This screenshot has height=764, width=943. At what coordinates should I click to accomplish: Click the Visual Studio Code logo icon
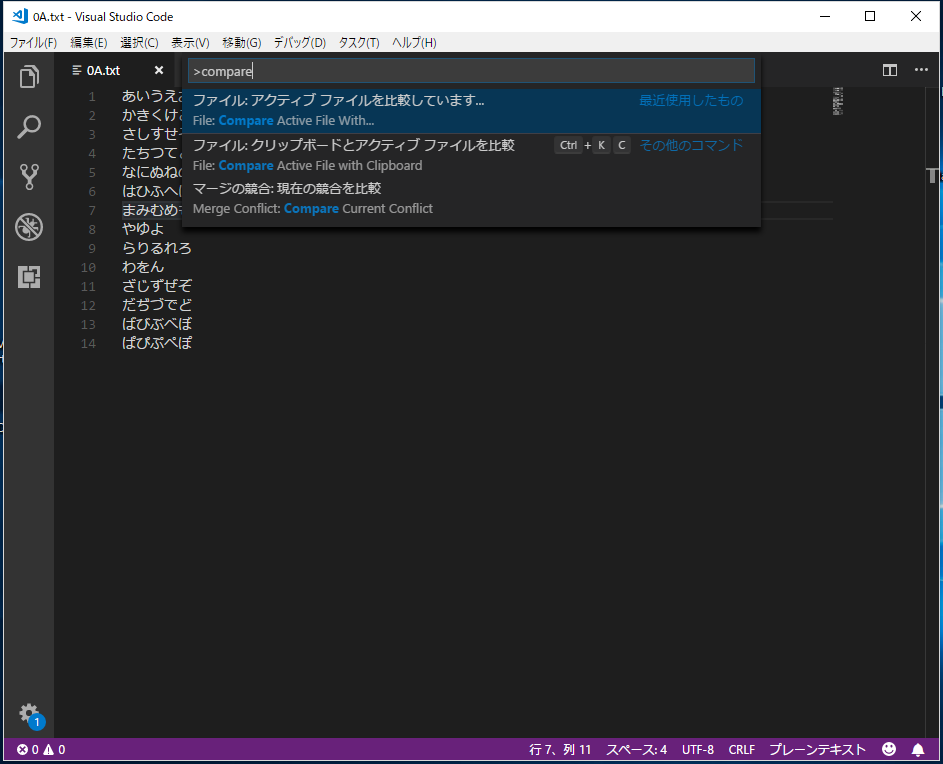[x=20, y=16]
